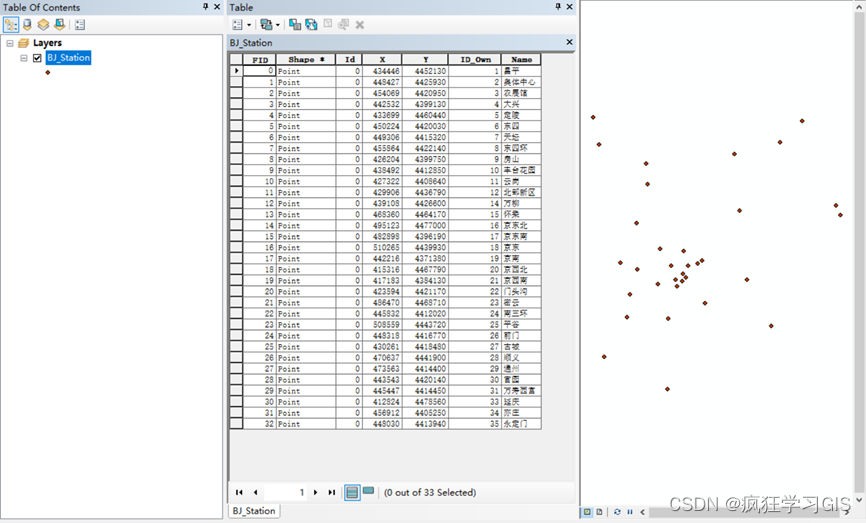
Task: Click the Id column header
Action: [350, 60]
